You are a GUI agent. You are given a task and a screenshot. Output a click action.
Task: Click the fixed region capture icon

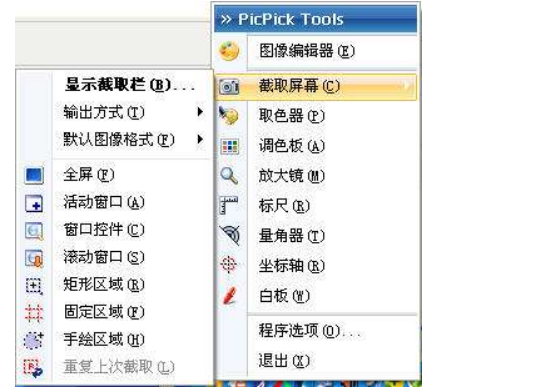click(34, 313)
